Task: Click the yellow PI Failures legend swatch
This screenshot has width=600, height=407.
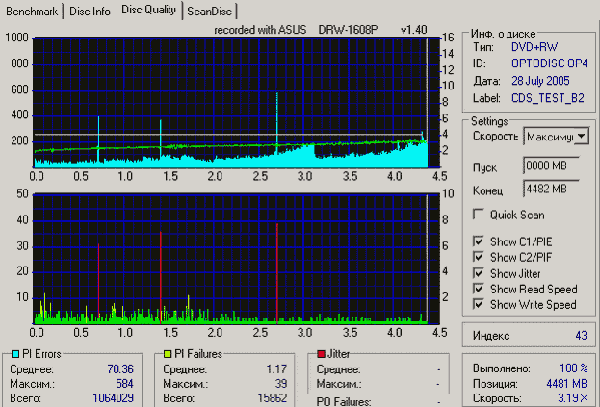Action: [167, 354]
